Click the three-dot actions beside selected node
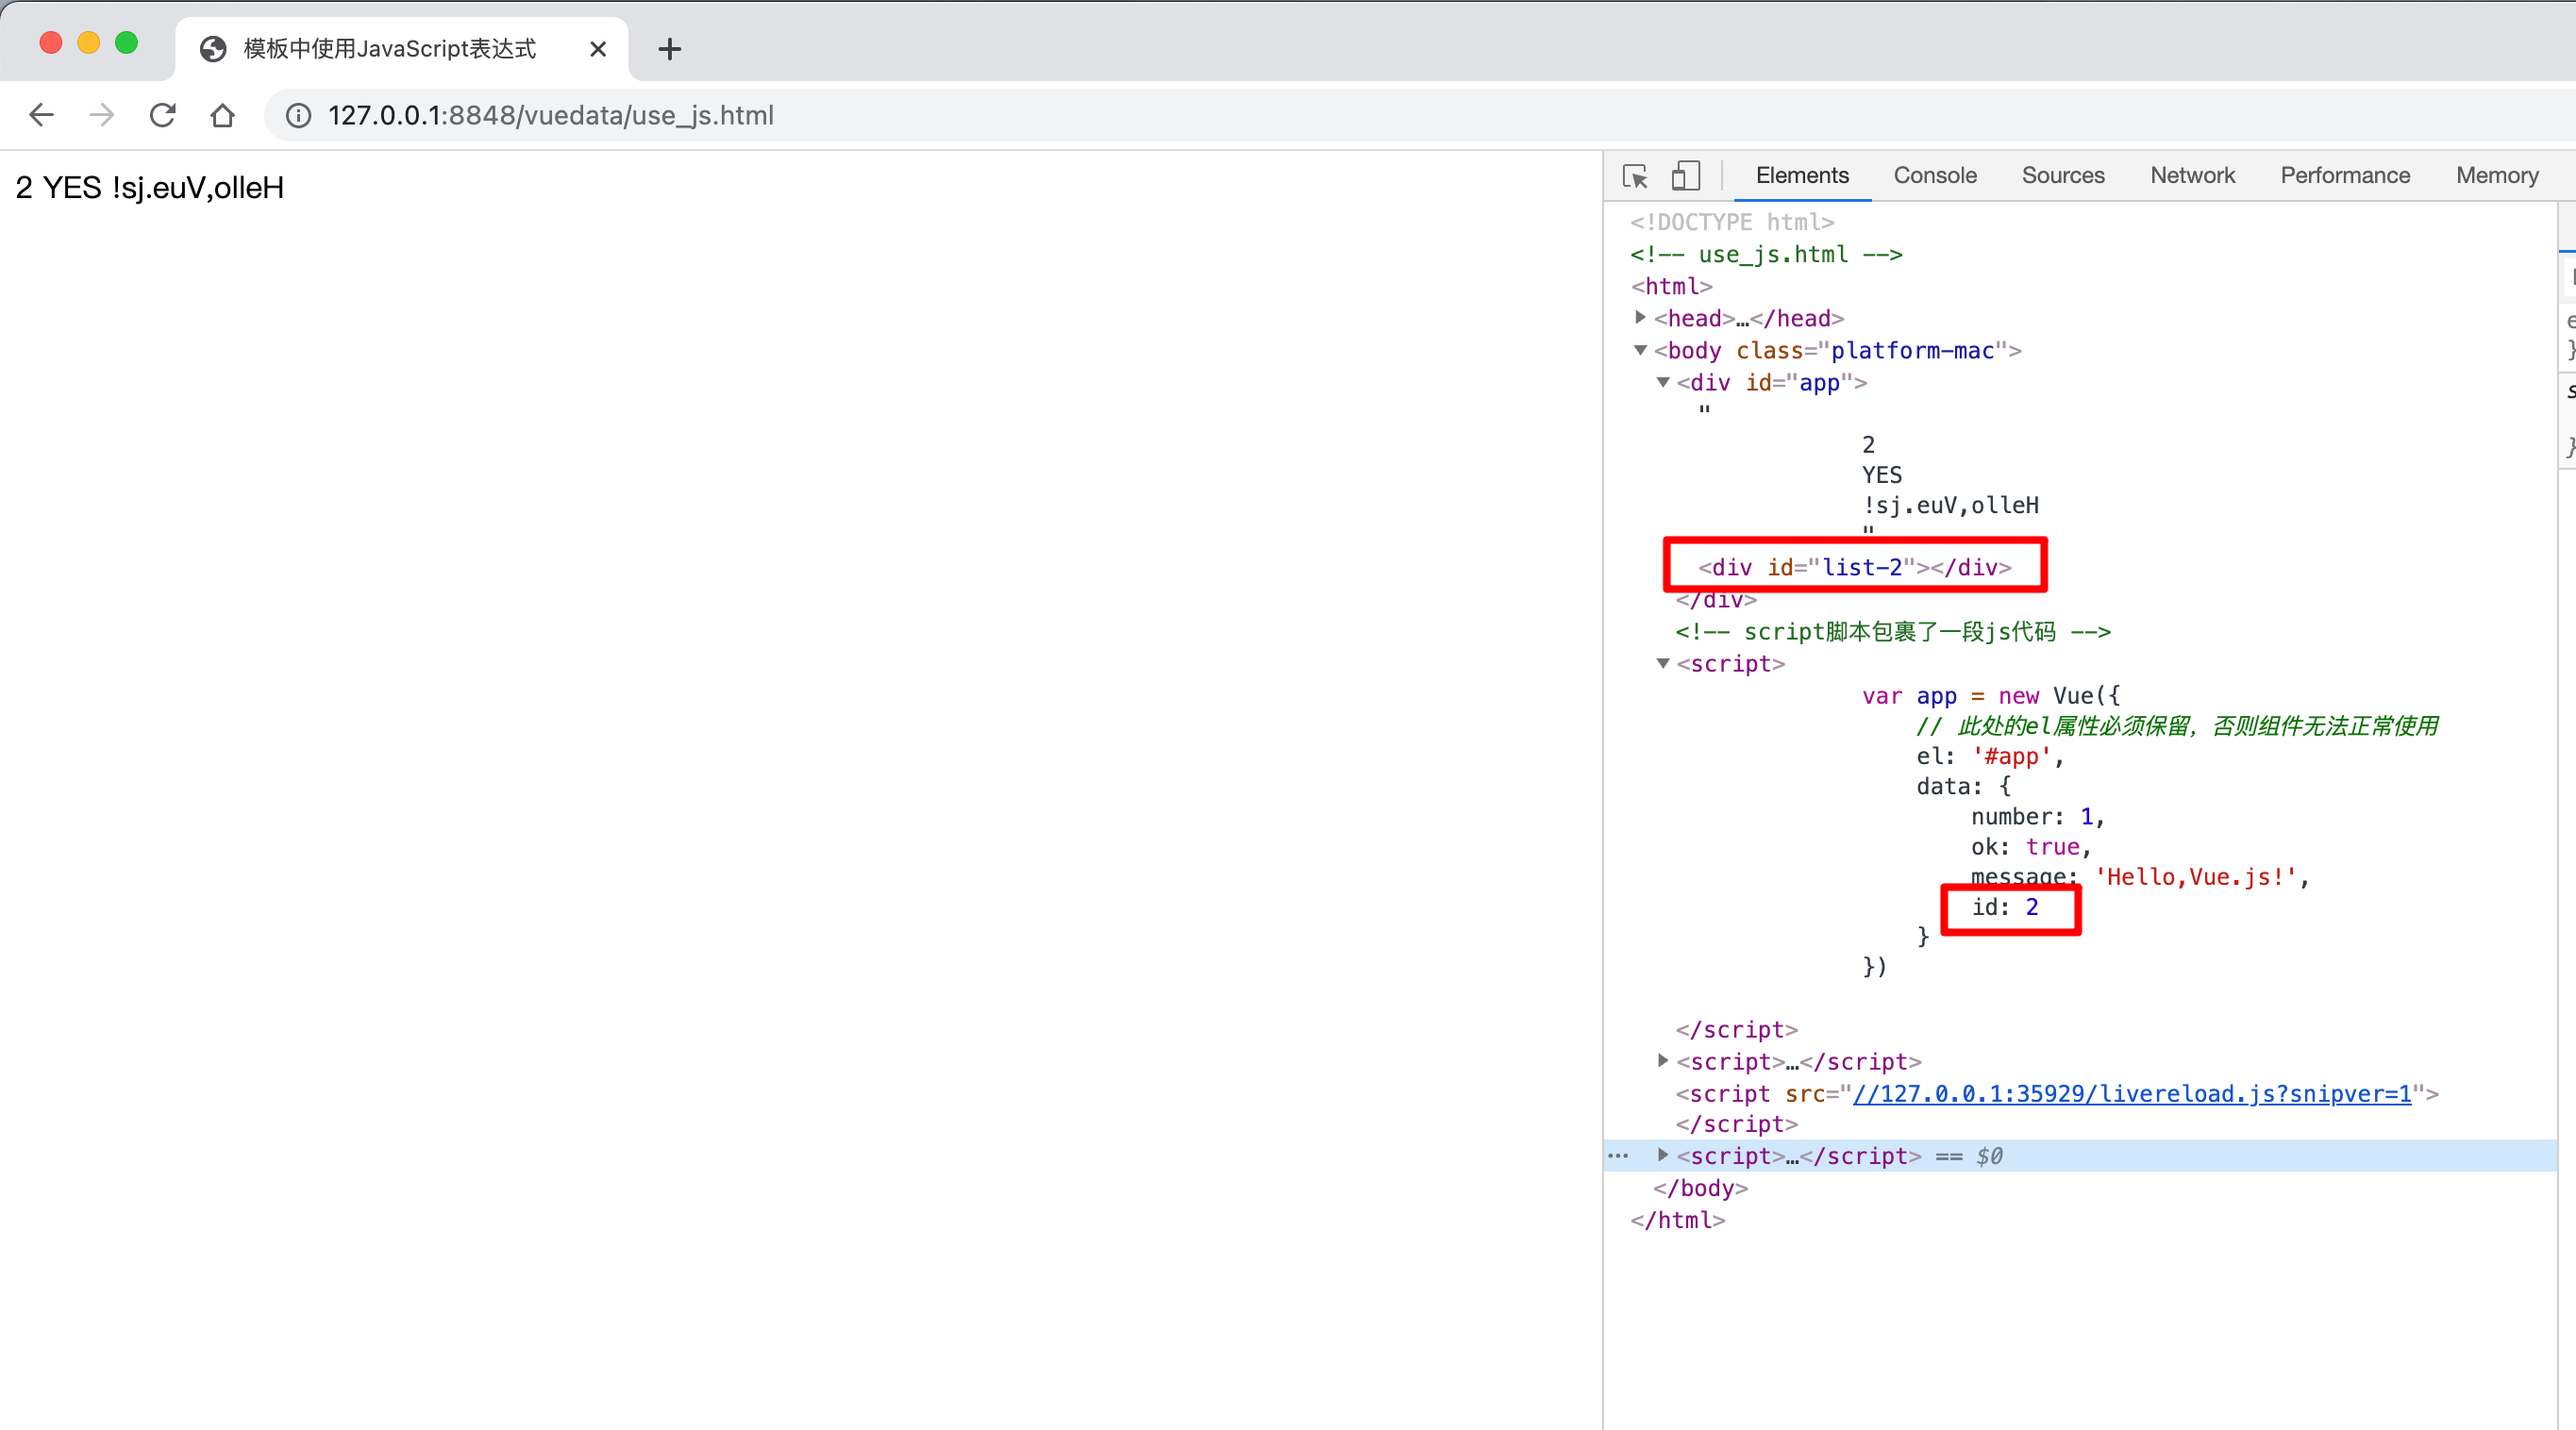This screenshot has height=1430, width=2576. click(1618, 1156)
